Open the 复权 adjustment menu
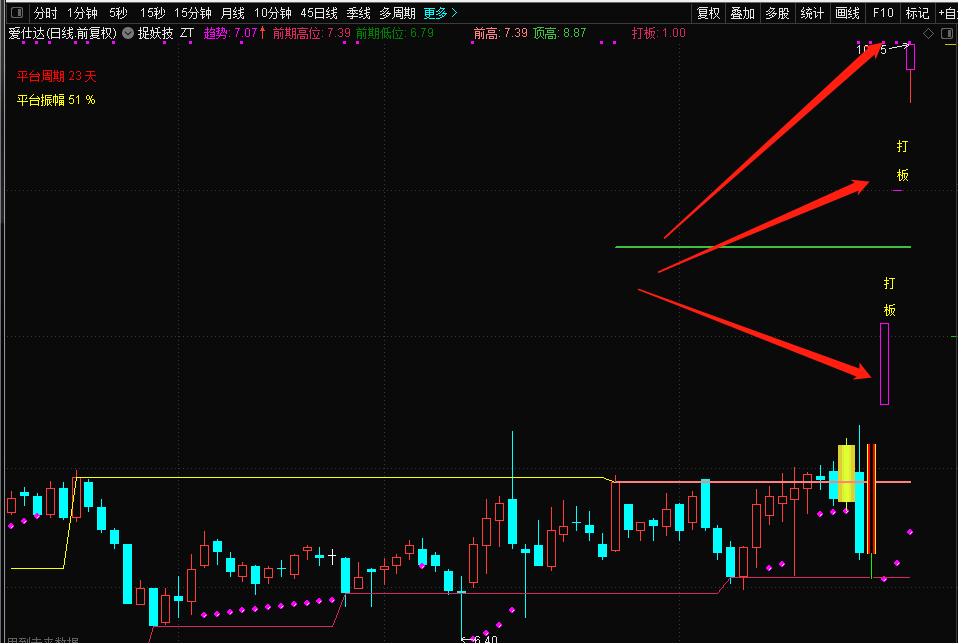 pos(708,13)
